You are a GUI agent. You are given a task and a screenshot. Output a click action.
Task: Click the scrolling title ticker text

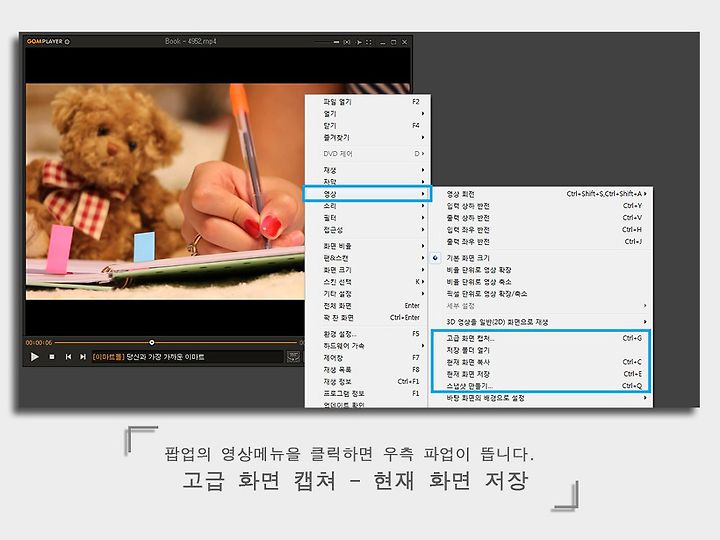pos(148,357)
